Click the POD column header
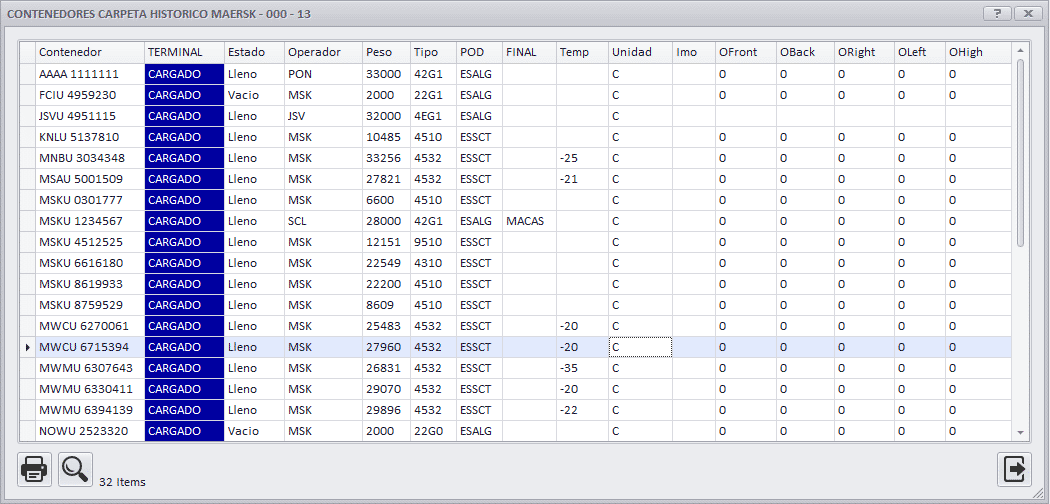The image size is (1050, 504). (x=479, y=52)
